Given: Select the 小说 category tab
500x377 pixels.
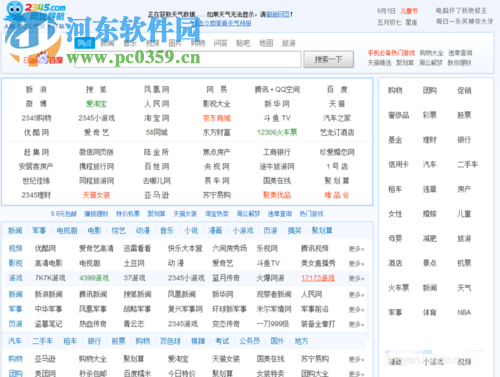Looking at the screenshot, I should point(191,230).
